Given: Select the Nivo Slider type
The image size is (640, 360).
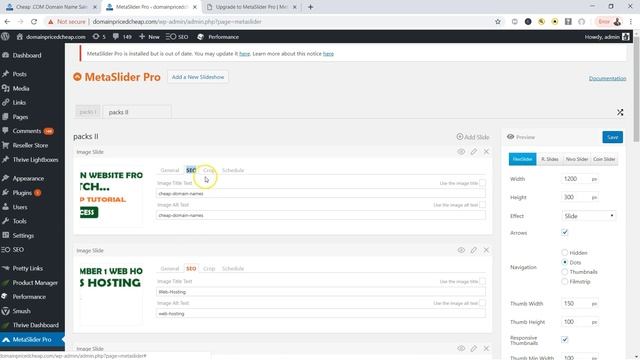Looking at the screenshot, I should pos(577,159).
